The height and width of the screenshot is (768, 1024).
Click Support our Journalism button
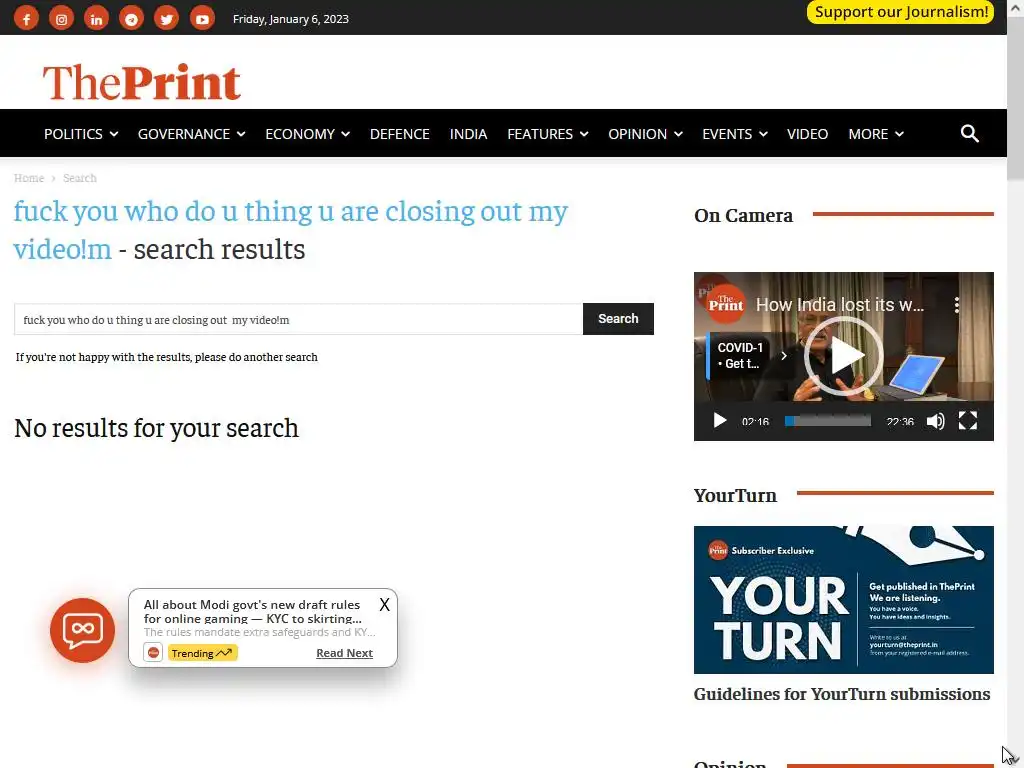901,12
